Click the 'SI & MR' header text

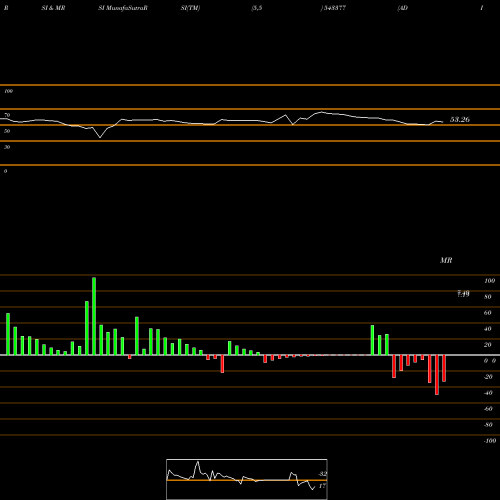[53, 8]
